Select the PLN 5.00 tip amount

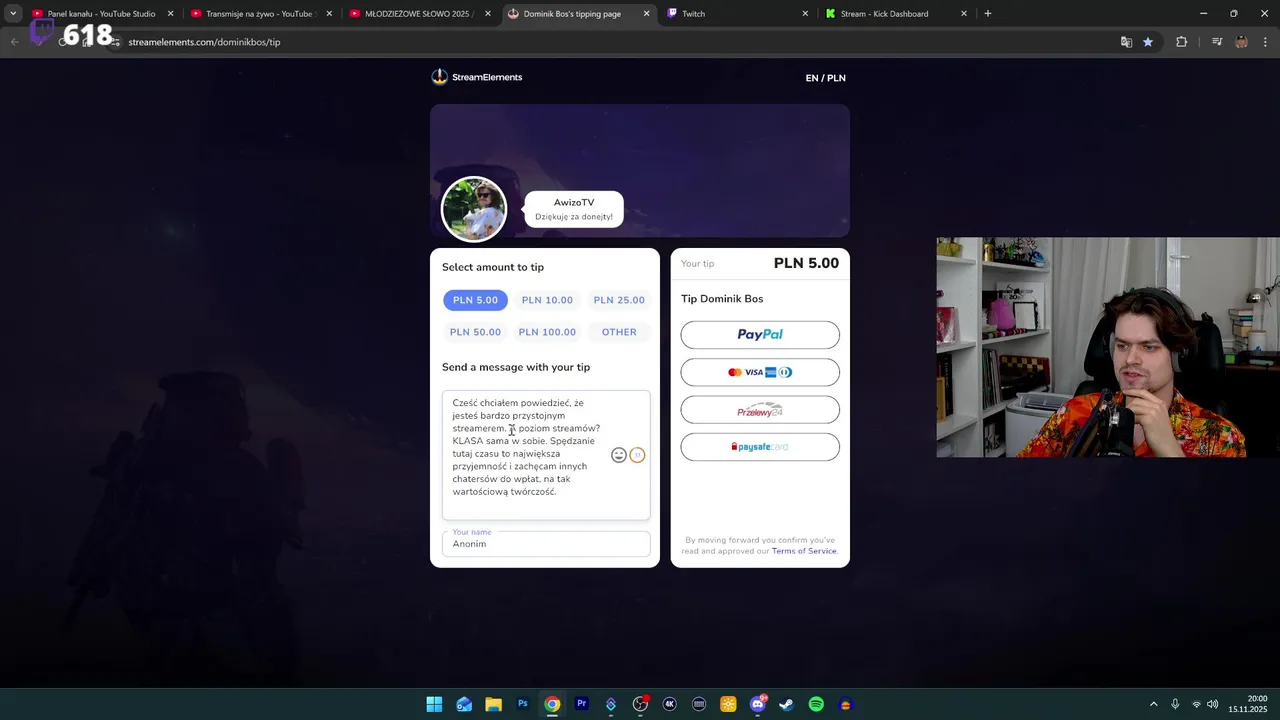(475, 300)
